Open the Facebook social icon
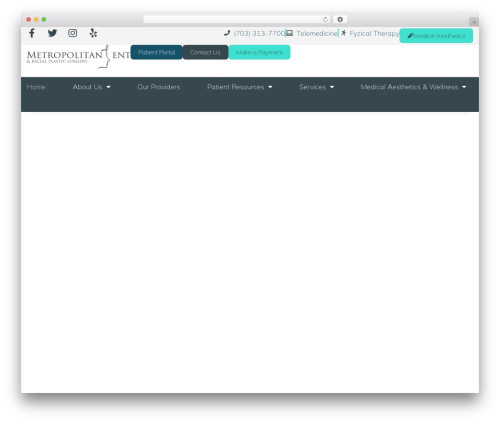Viewport: 500px width, 423px height. [x=32, y=33]
